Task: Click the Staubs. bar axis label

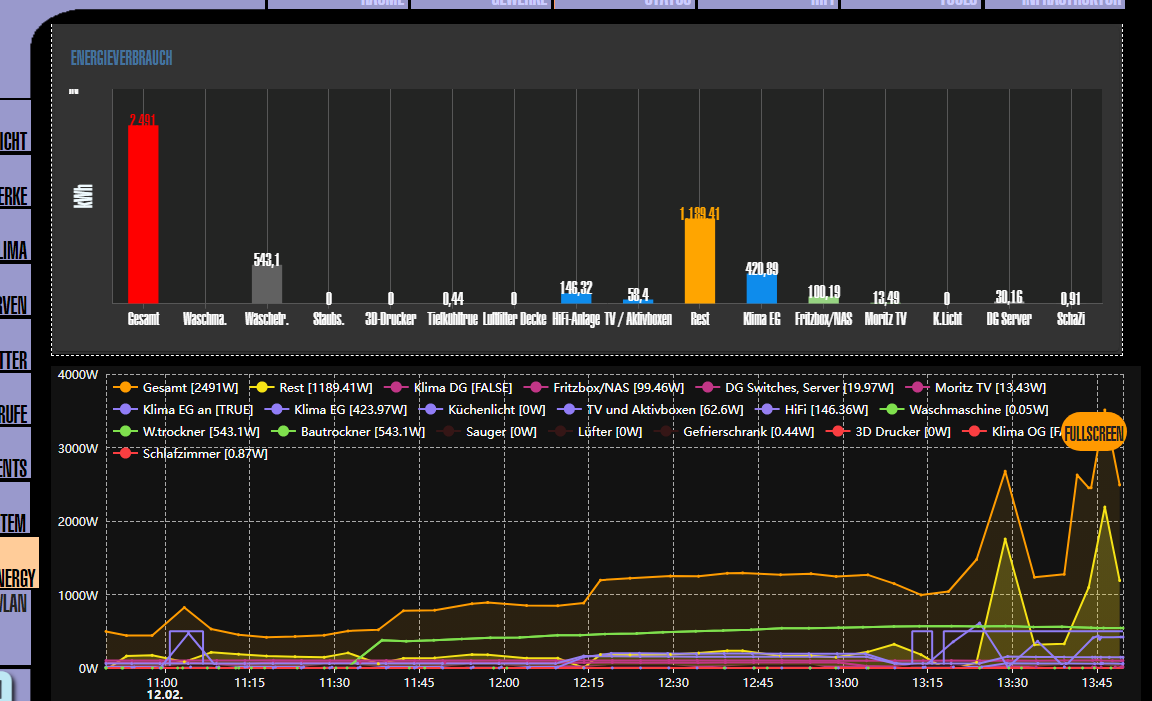Action: tap(328, 319)
